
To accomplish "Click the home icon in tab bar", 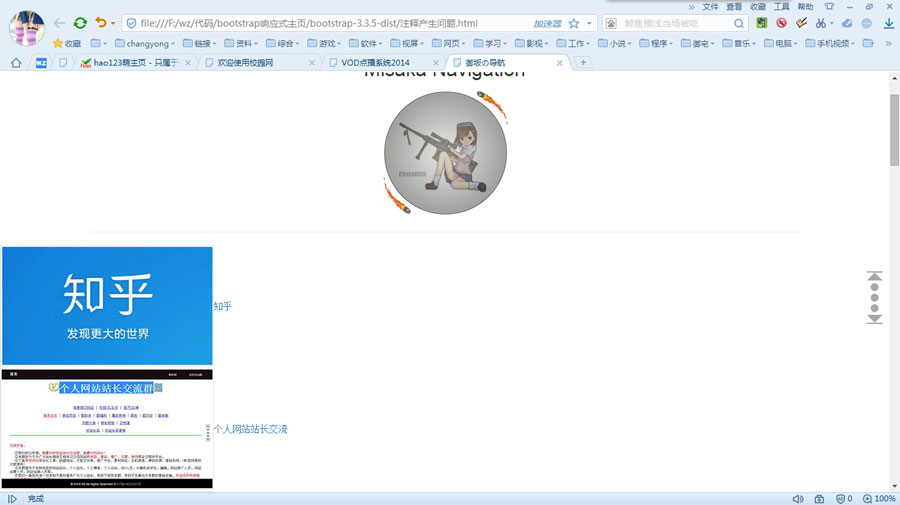I will click(15, 62).
